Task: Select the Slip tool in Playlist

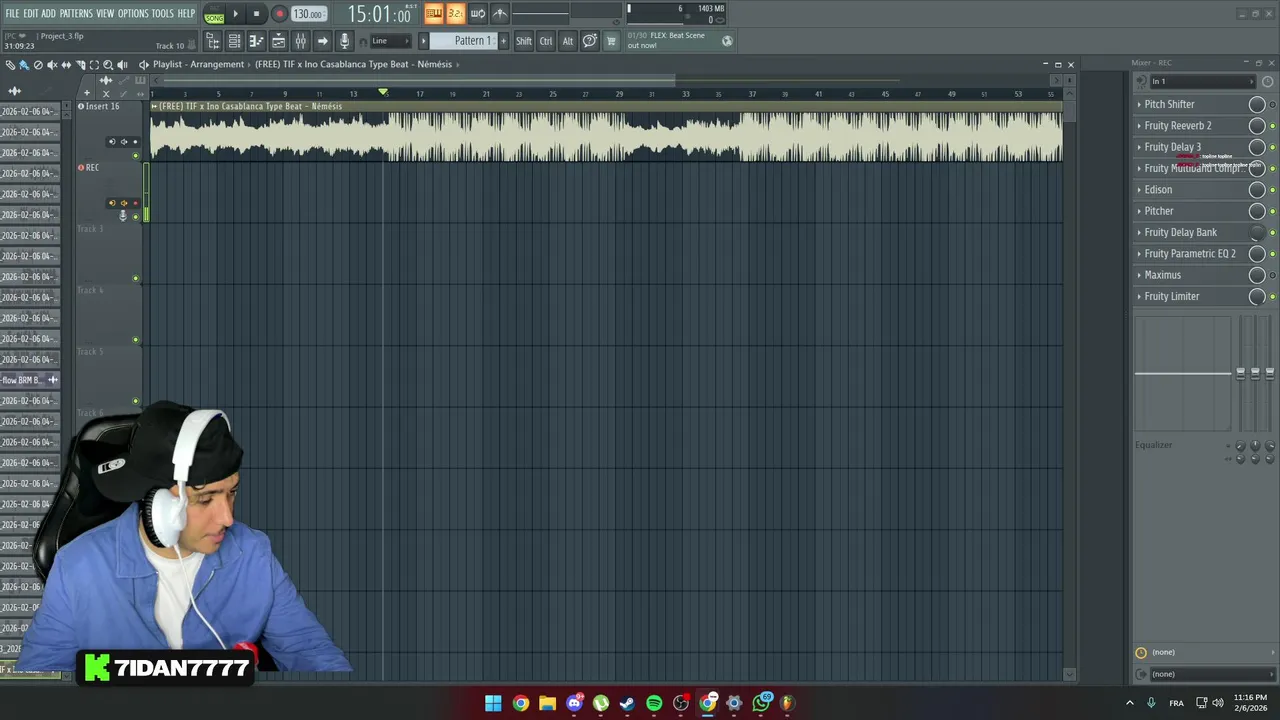Action: coord(66,65)
